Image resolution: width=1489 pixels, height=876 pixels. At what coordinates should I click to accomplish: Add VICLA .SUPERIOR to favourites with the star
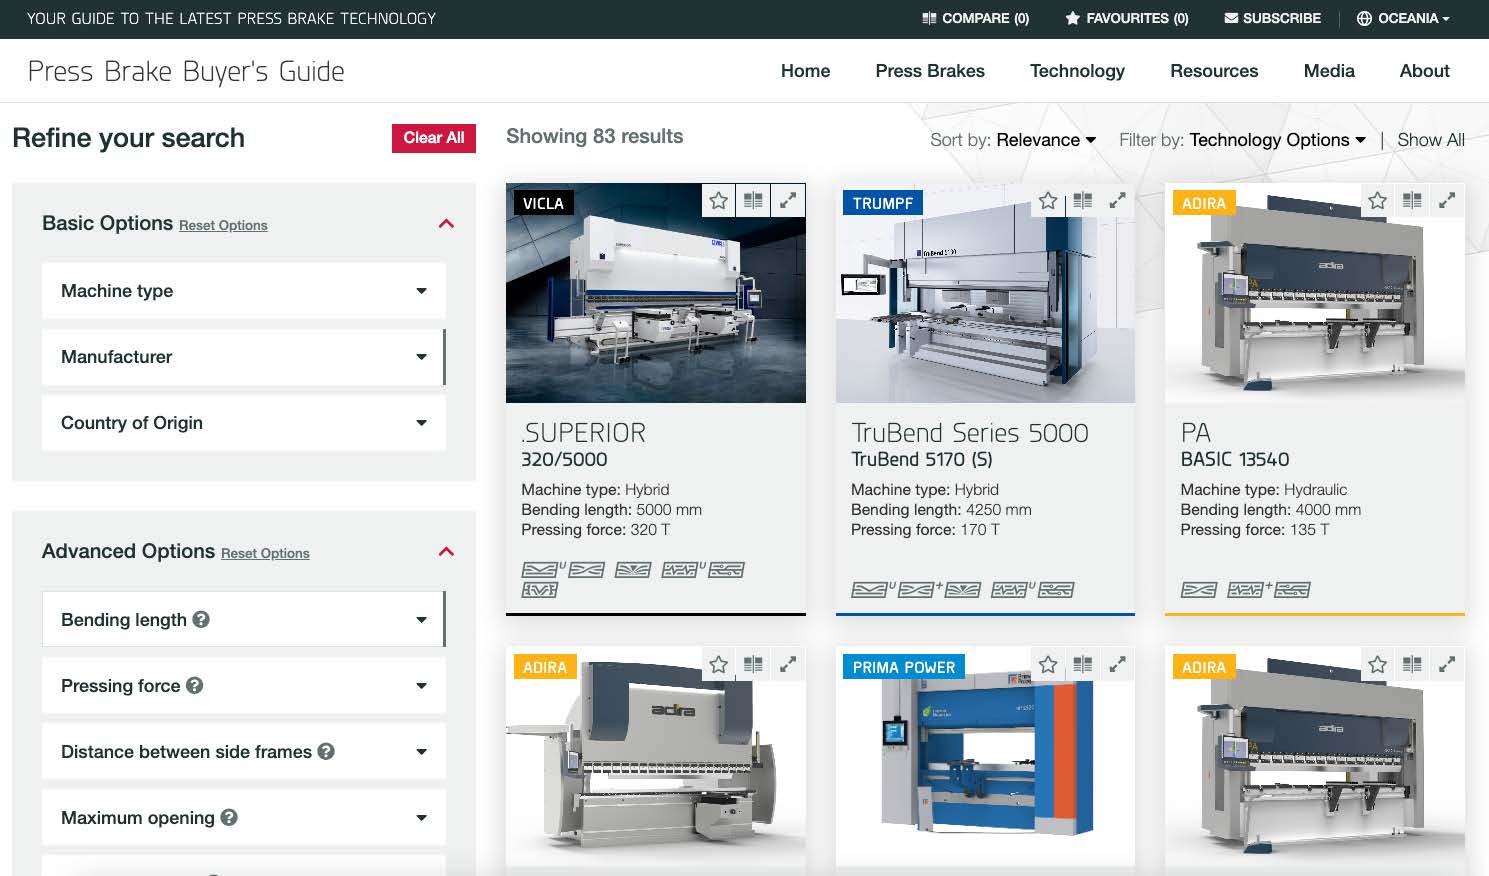pyautogui.click(x=719, y=201)
